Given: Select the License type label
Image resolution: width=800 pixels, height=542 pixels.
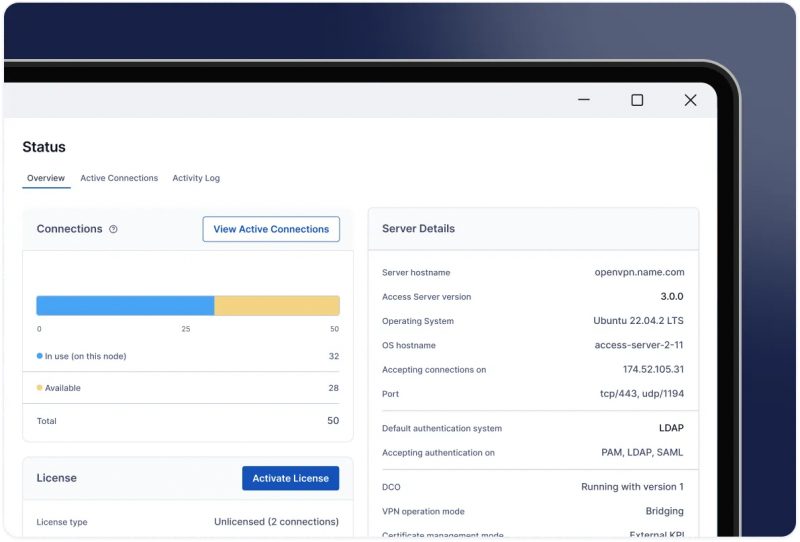Looking at the screenshot, I should 62,522.
